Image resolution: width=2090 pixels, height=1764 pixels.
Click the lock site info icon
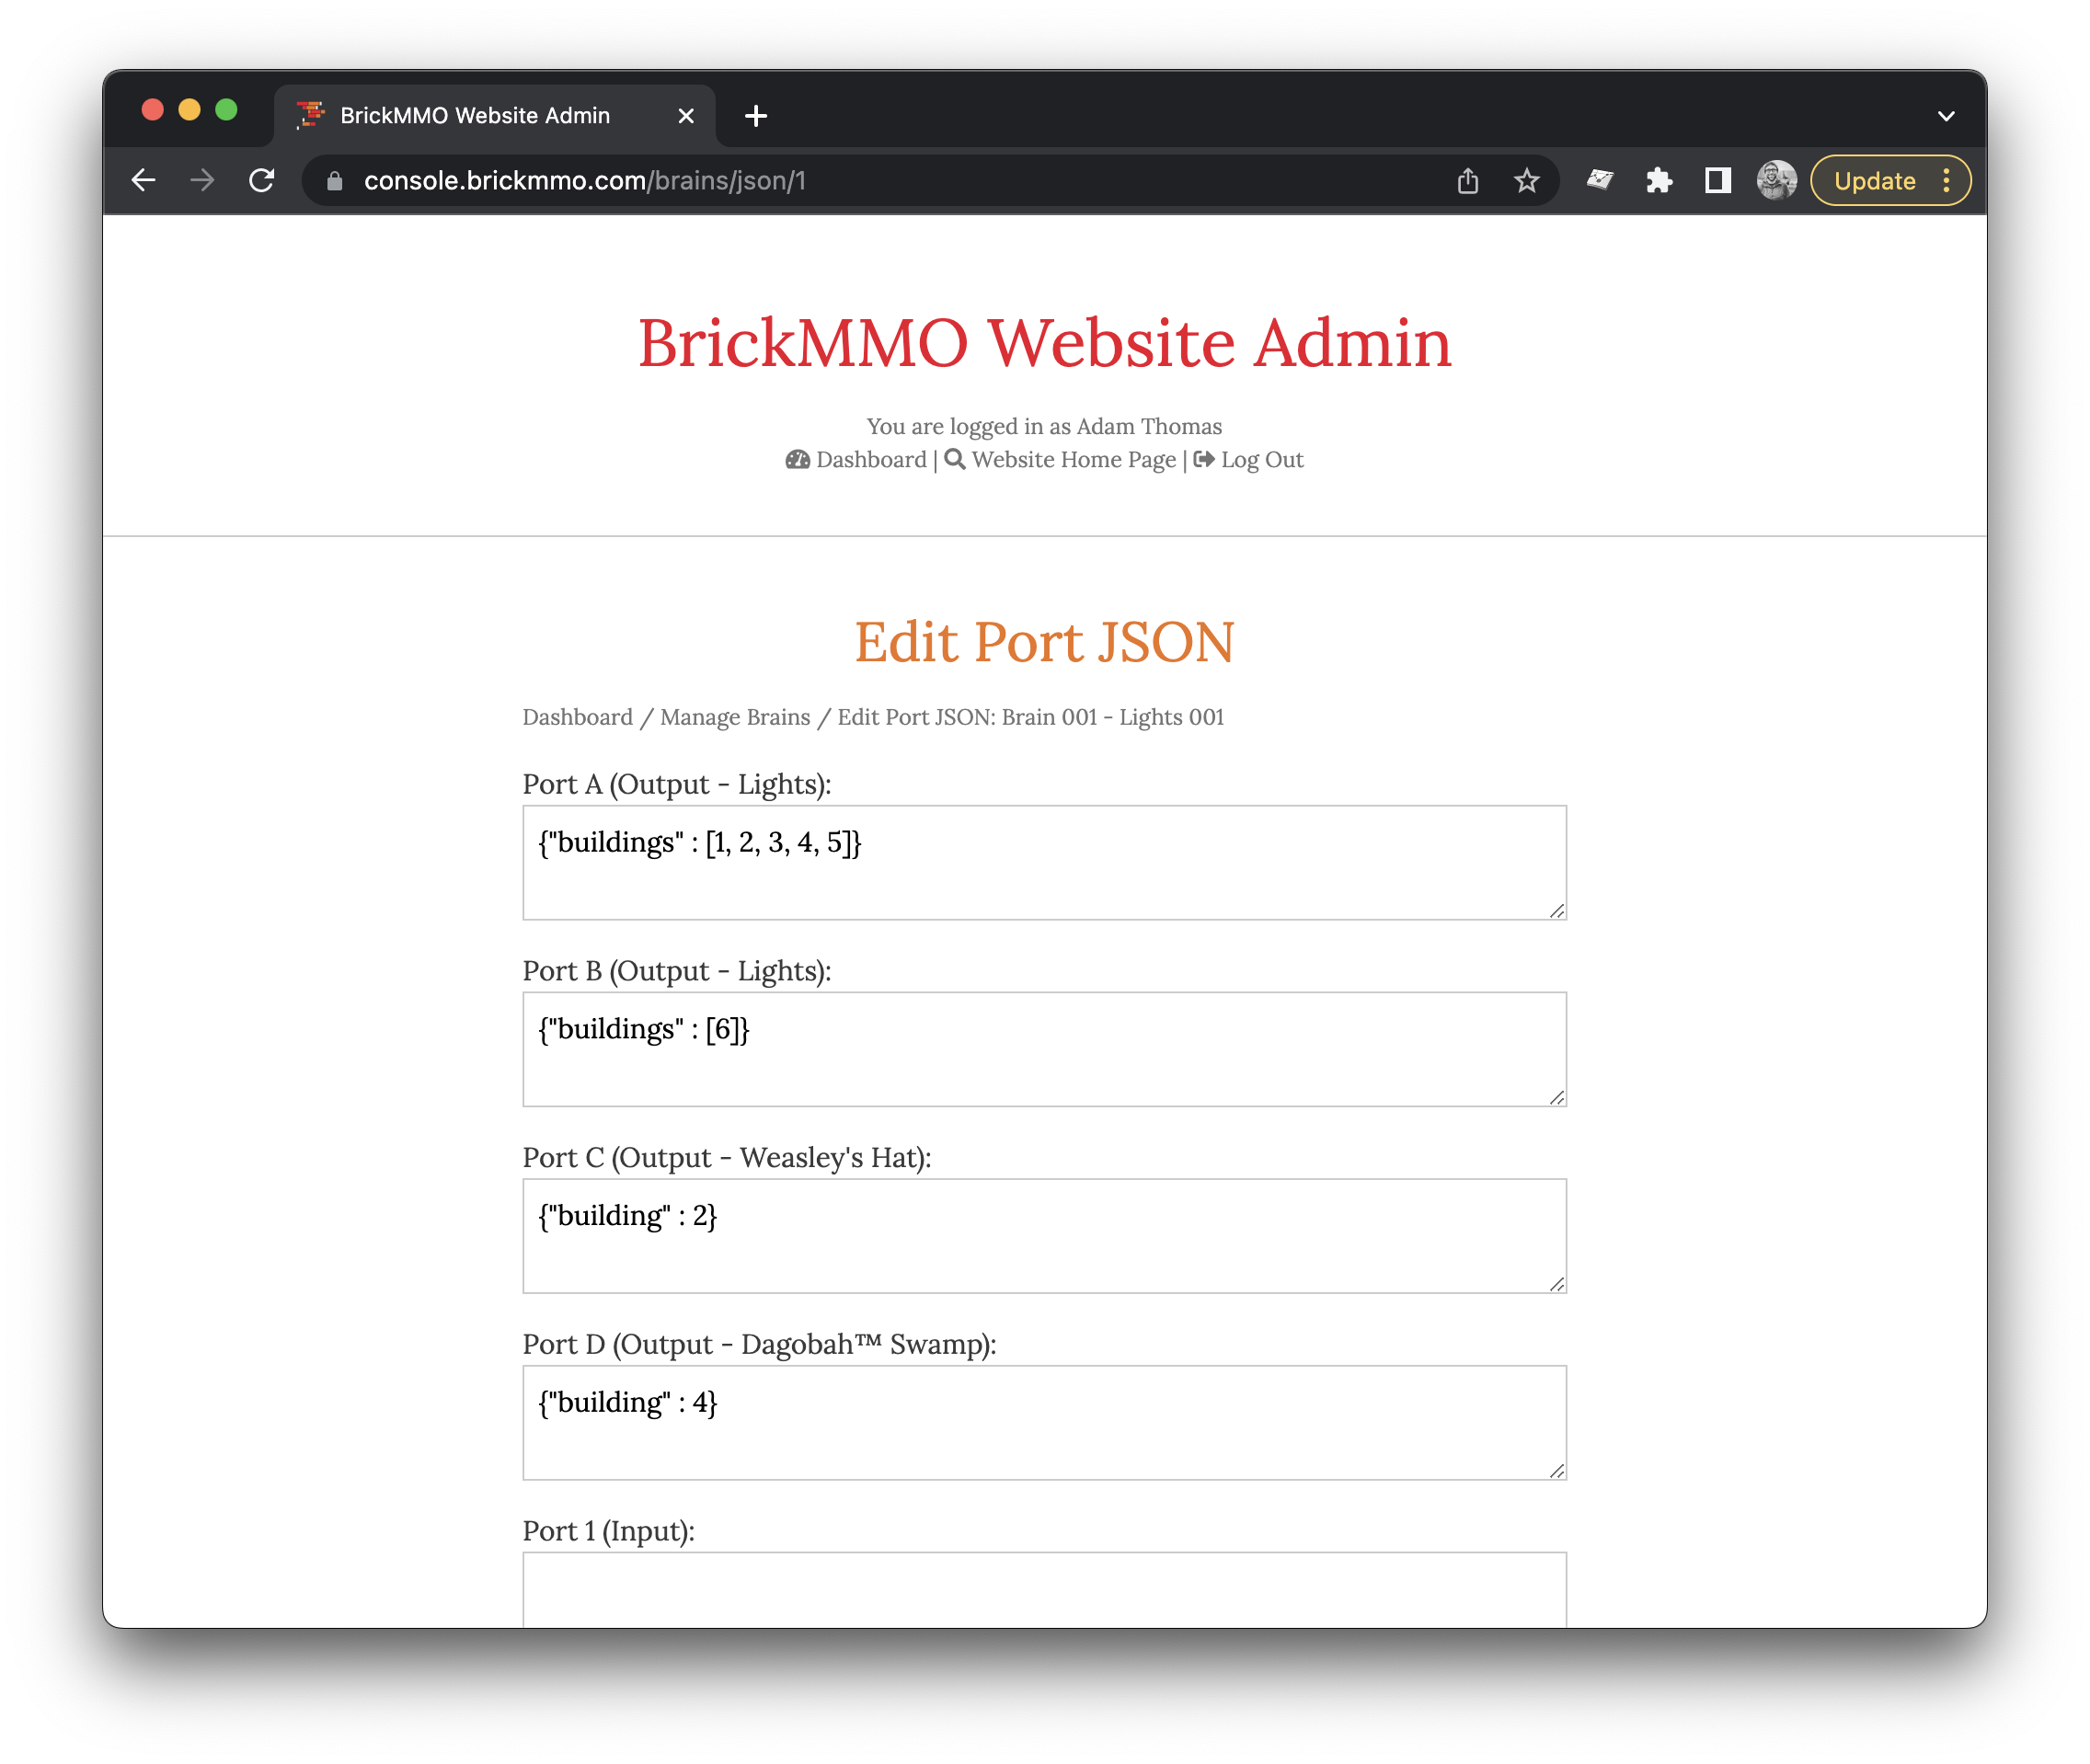(x=335, y=181)
